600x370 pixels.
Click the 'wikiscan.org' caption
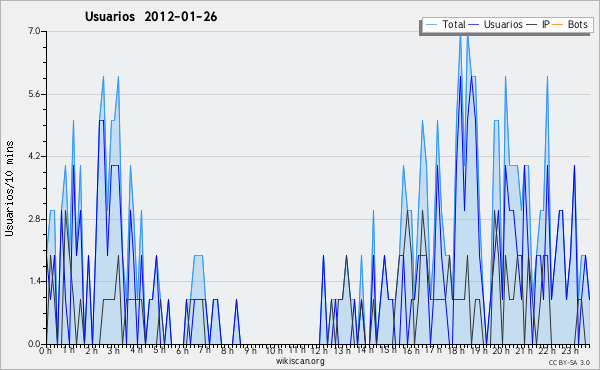tap(300, 361)
